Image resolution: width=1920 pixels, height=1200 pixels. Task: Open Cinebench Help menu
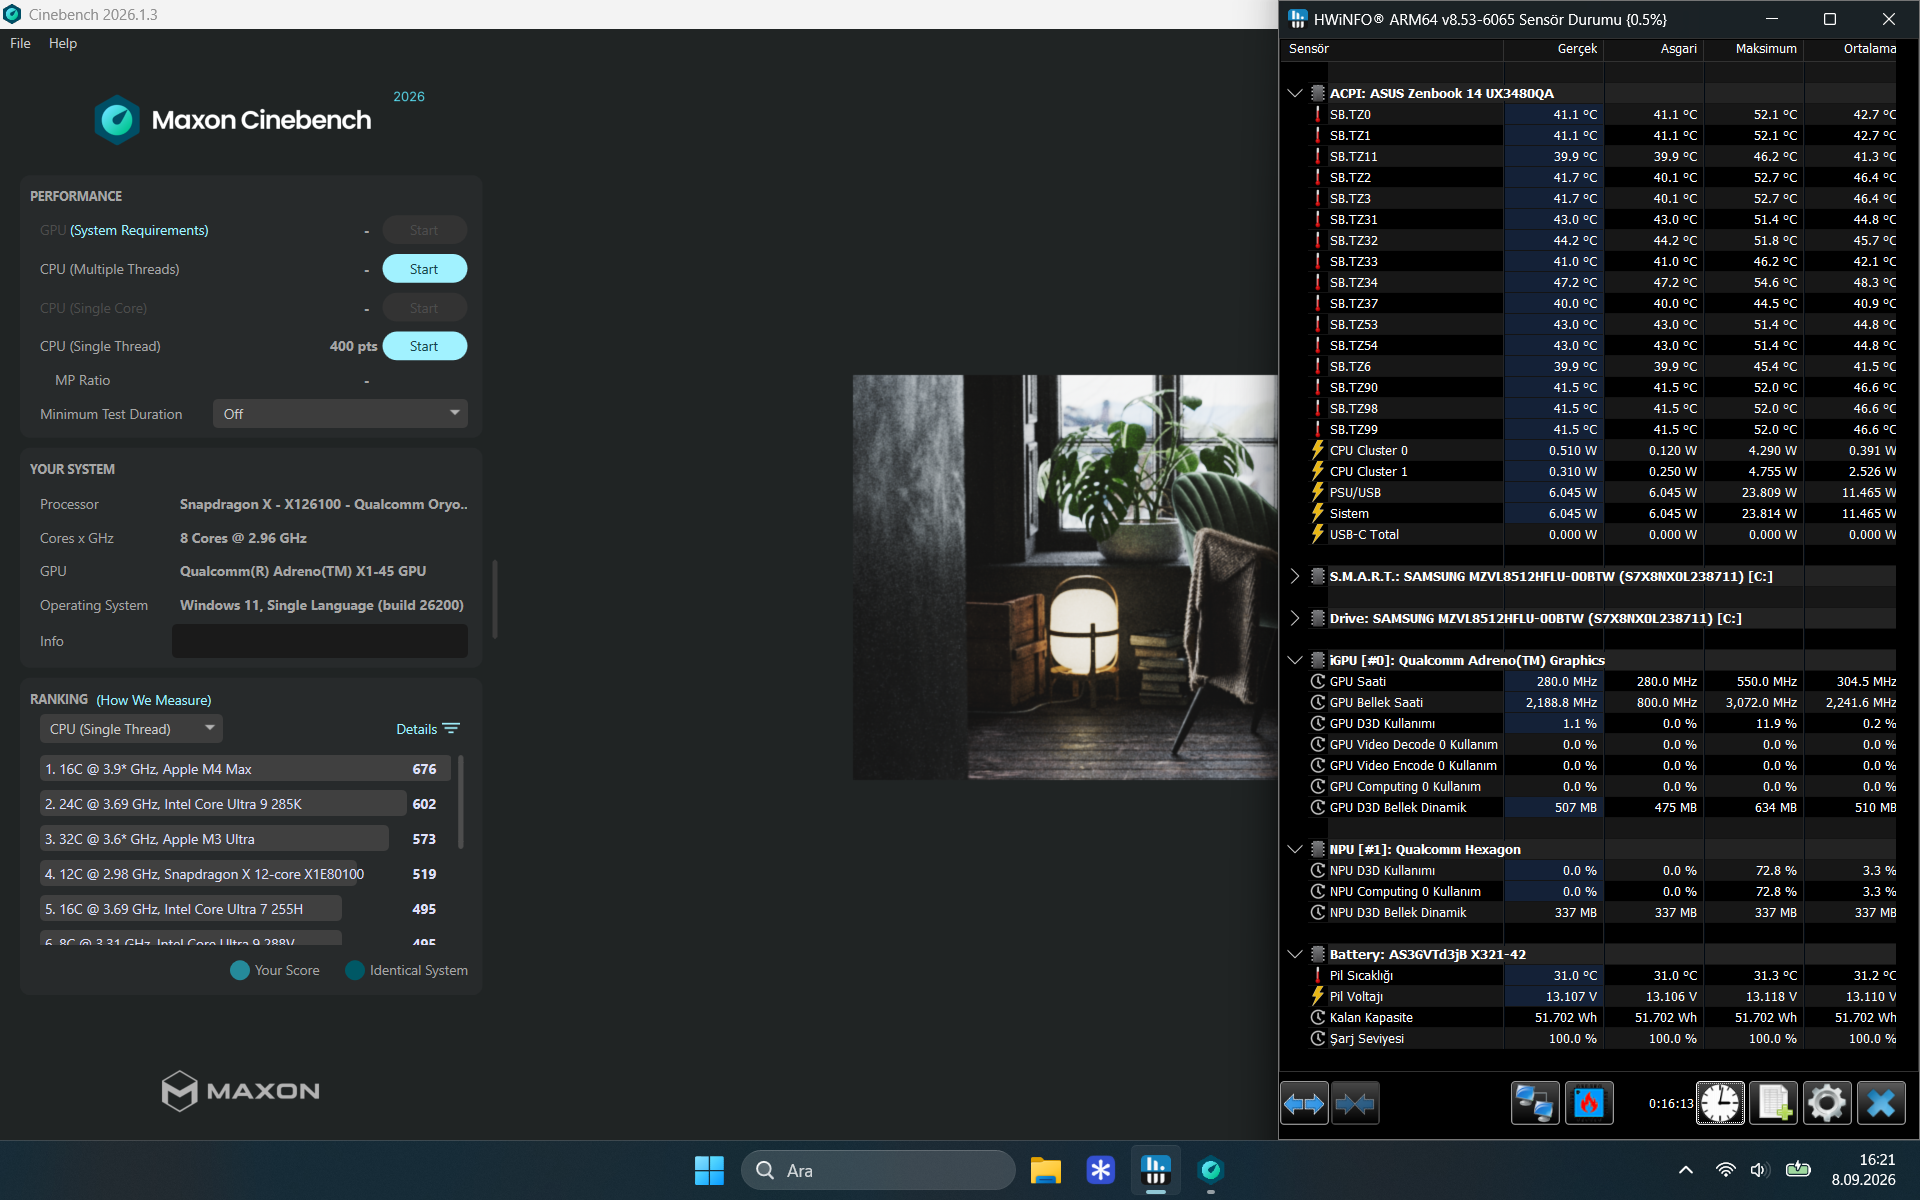(x=63, y=43)
